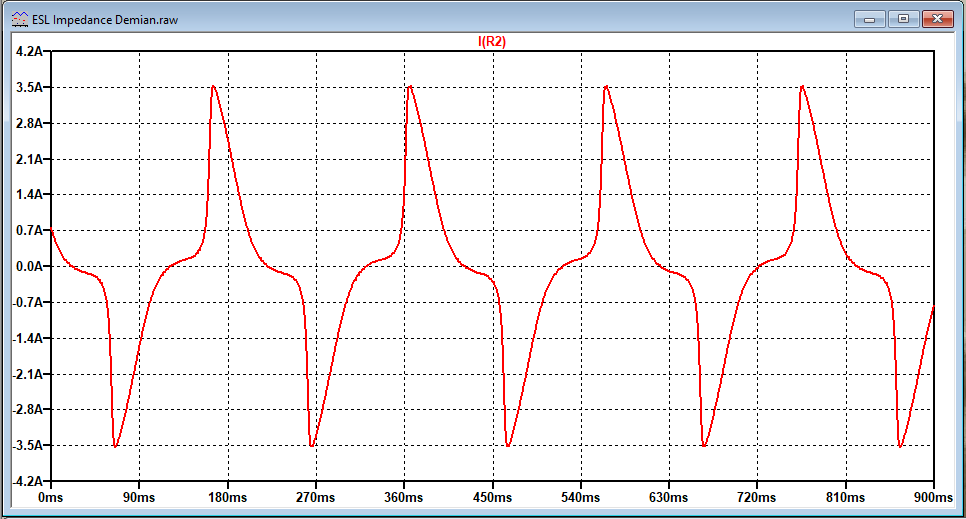The width and height of the screenshot is (966, 519).
Task: Click the -2.1A vertical axis label
Action: (28, 374)
